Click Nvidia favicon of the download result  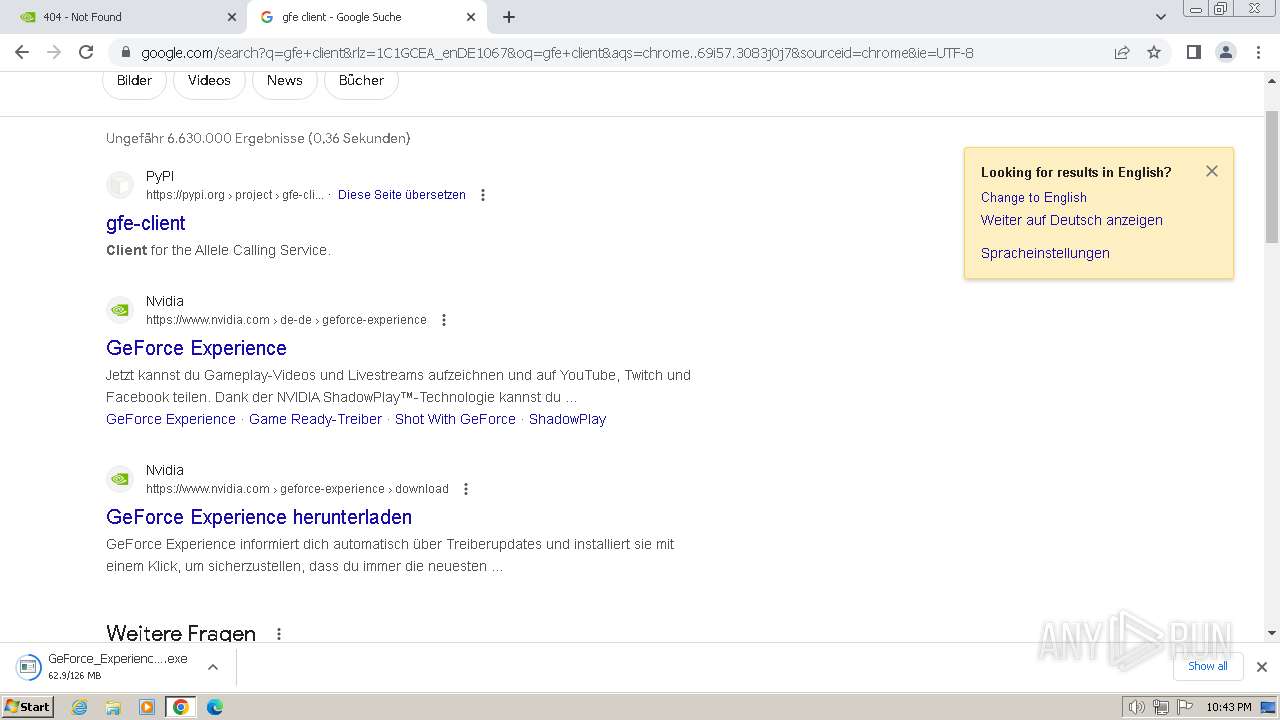tap(120, 479)
